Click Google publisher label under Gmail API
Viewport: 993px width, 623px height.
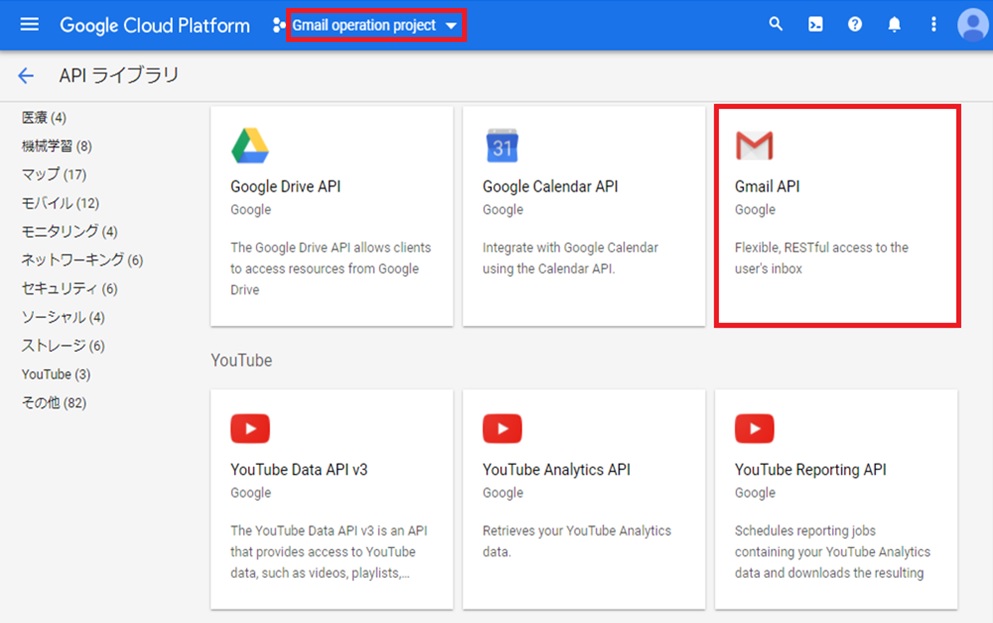point(755,210)
